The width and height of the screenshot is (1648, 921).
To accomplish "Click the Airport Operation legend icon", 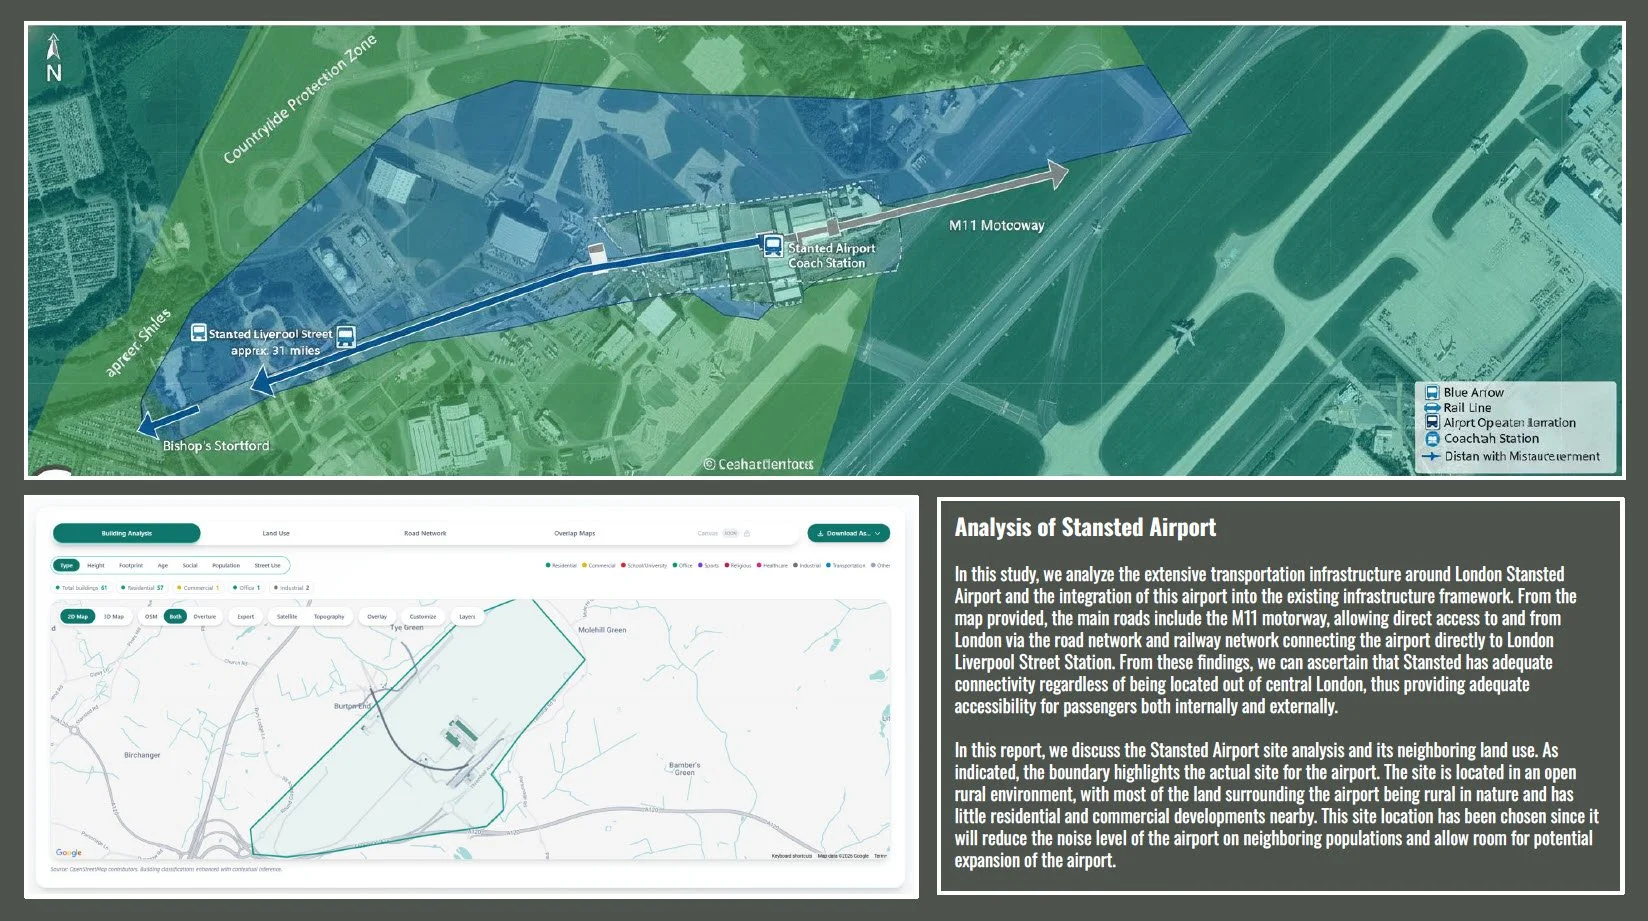I will (x=1432, y=422).
